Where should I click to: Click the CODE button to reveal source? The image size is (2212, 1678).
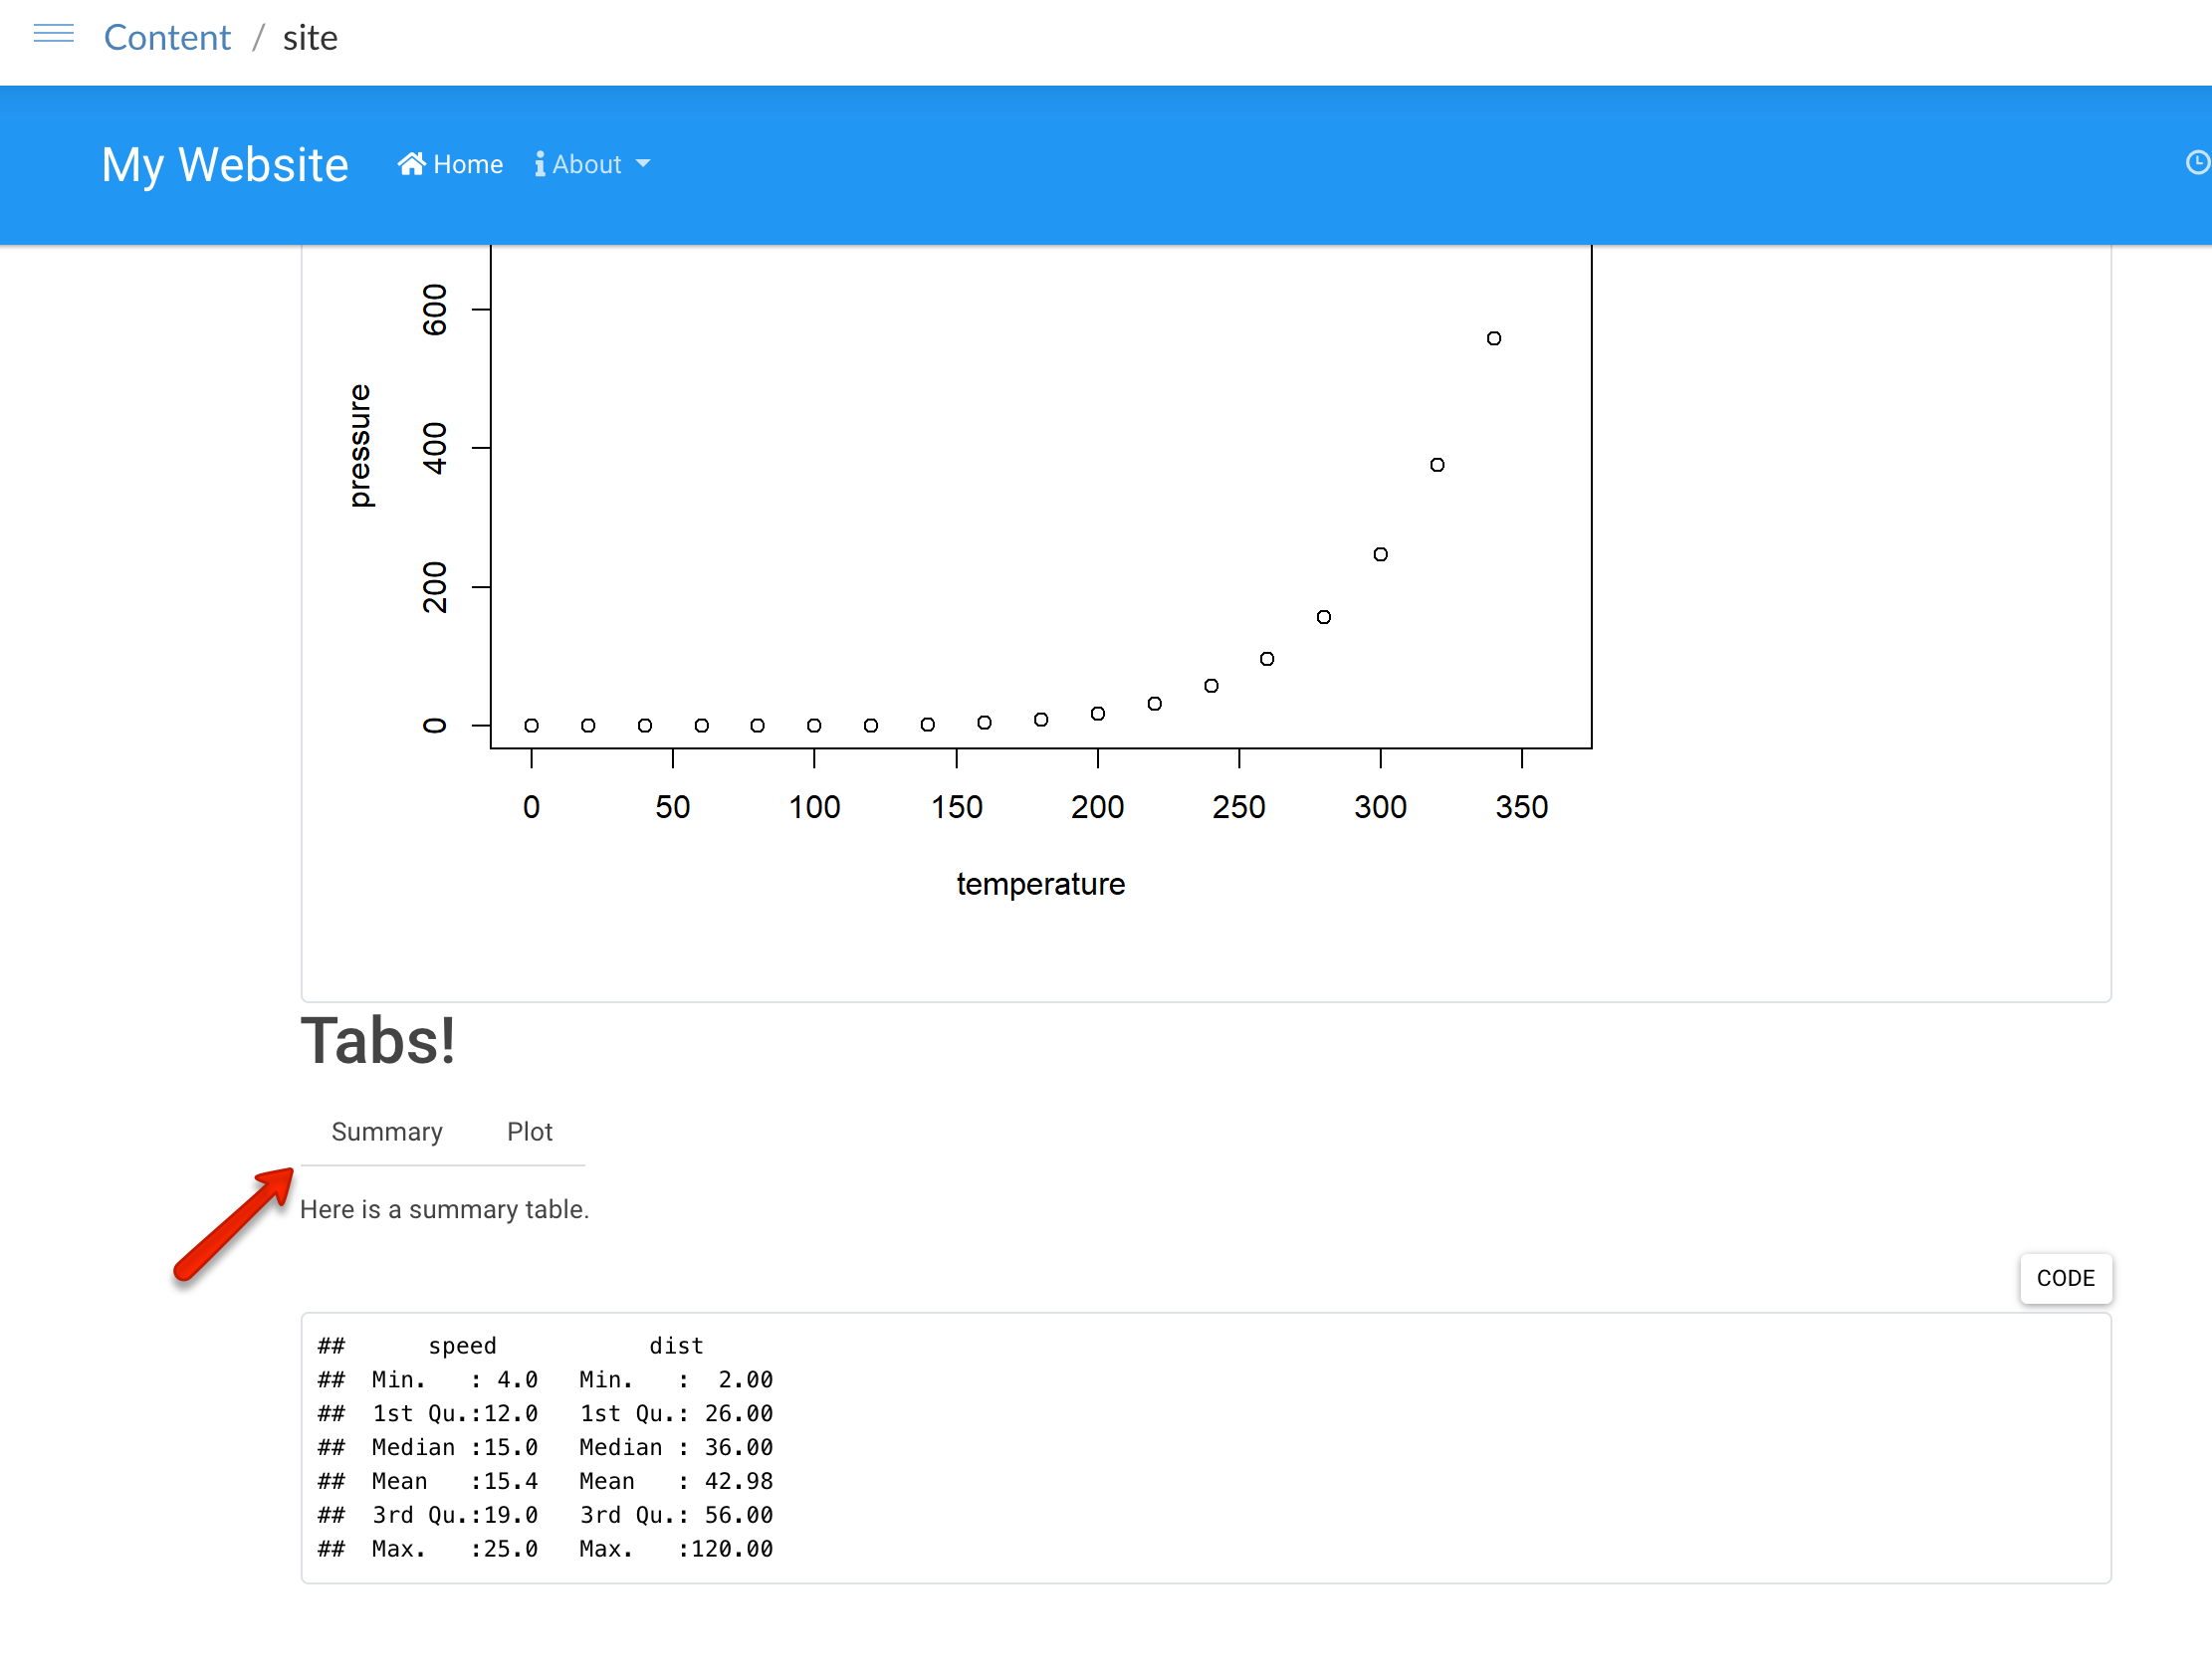(2066, 1278)
